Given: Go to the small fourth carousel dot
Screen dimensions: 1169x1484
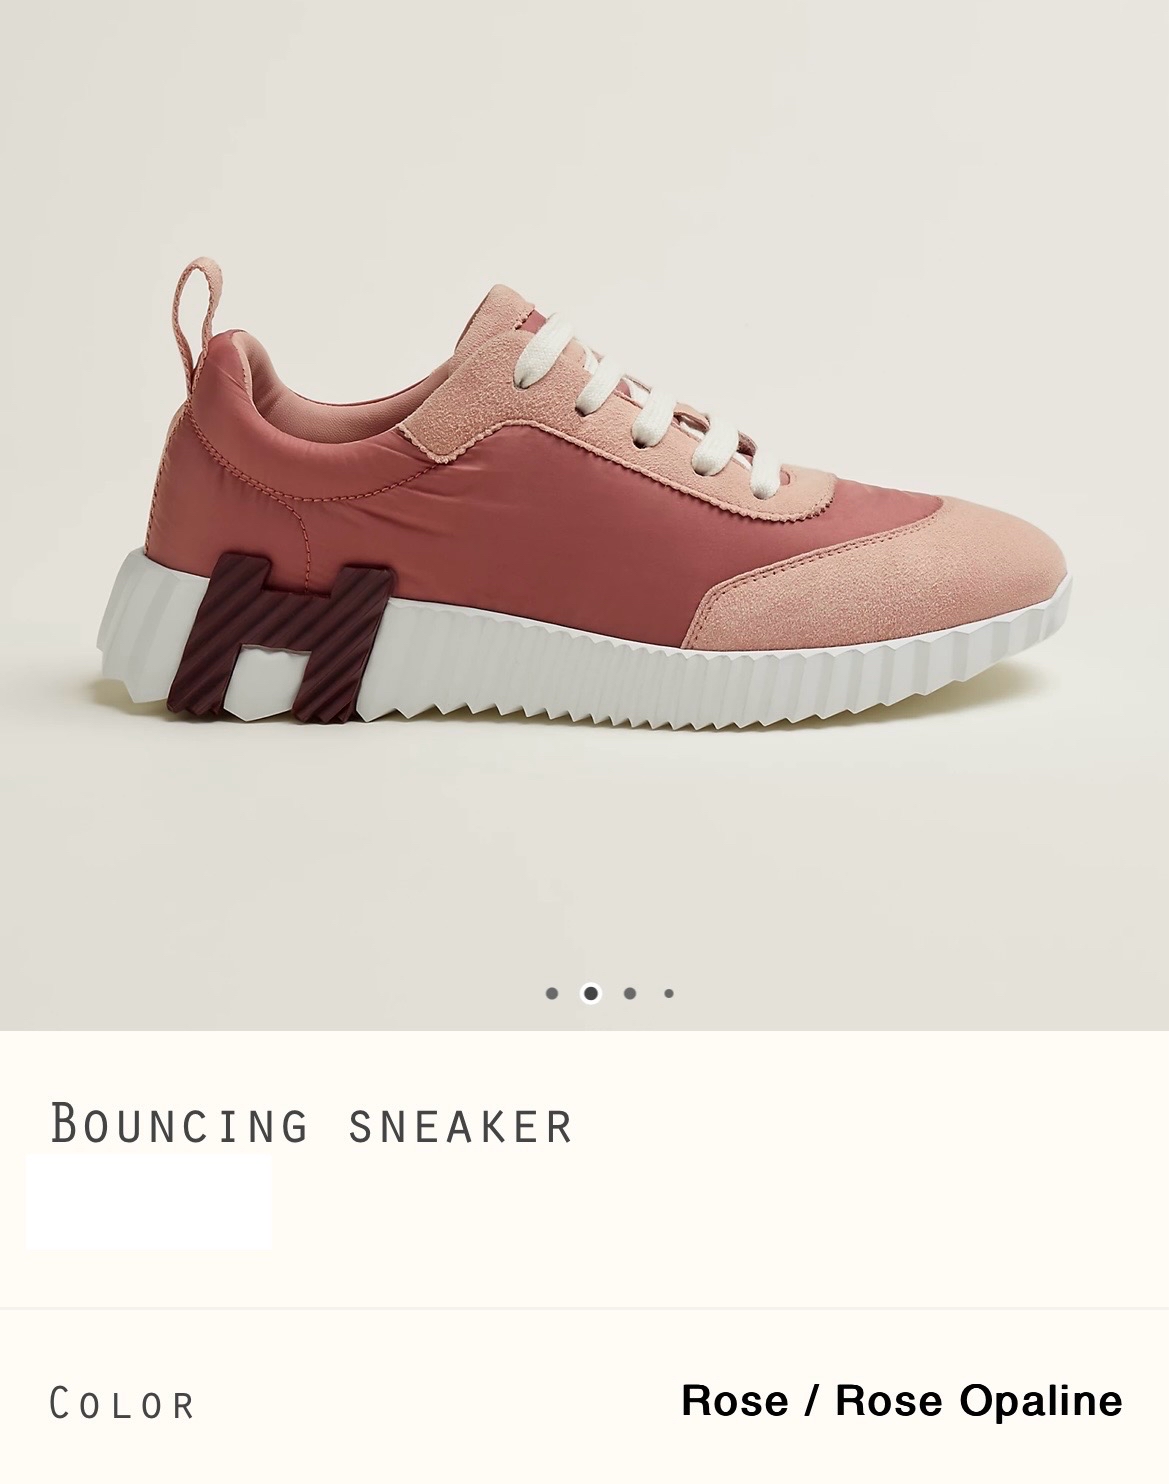Looking at the screenshot, I should click(x=669, y=993).
